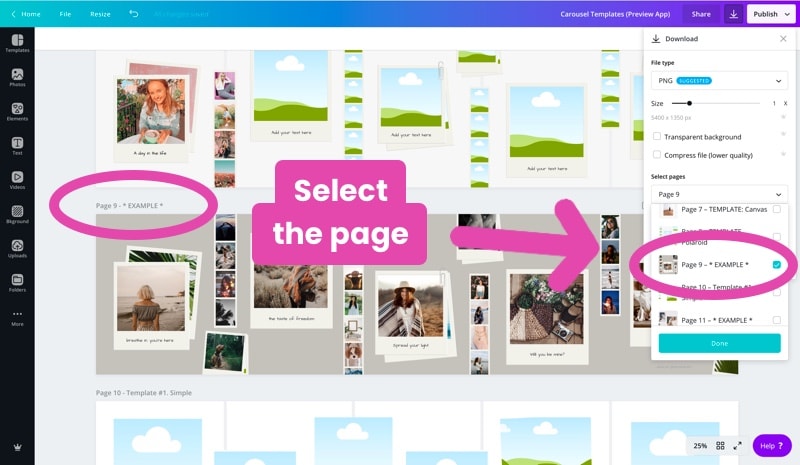The image size is (800, 465).
Task: Expand the Publish dropdown arrow
Action: point(787,14)
